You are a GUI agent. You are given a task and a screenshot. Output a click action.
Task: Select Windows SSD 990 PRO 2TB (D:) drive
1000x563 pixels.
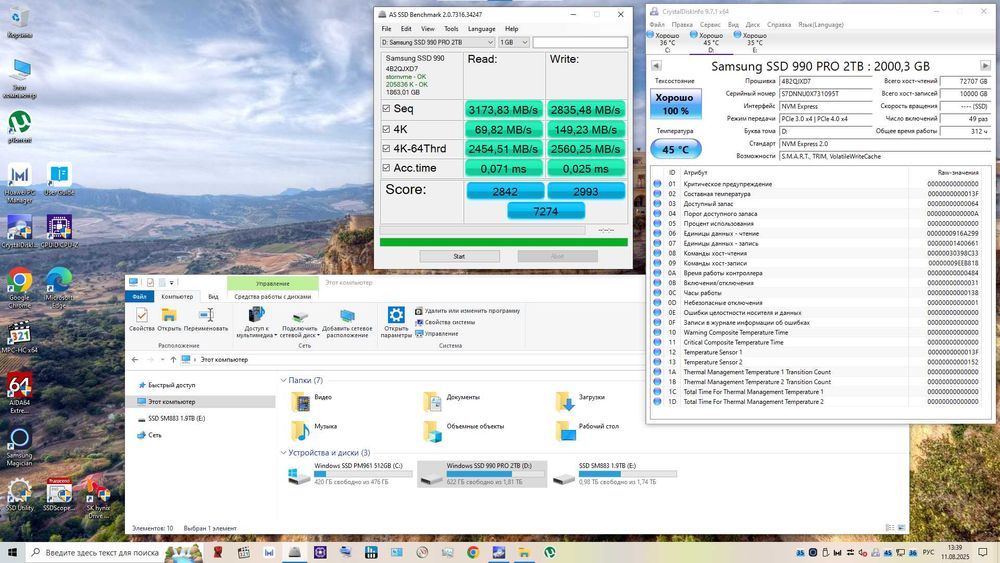pyautogui.click(x=482, y=474)
